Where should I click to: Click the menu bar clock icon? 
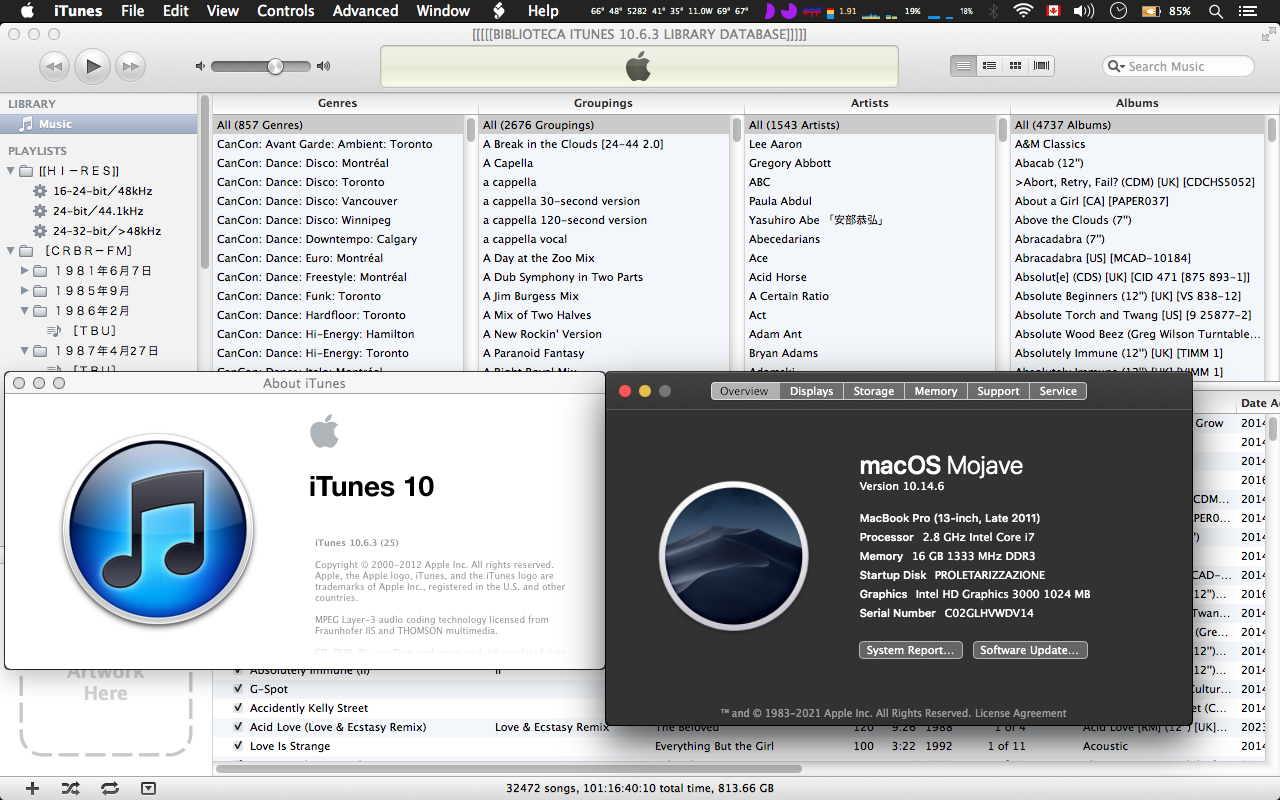coord(1119,11)
